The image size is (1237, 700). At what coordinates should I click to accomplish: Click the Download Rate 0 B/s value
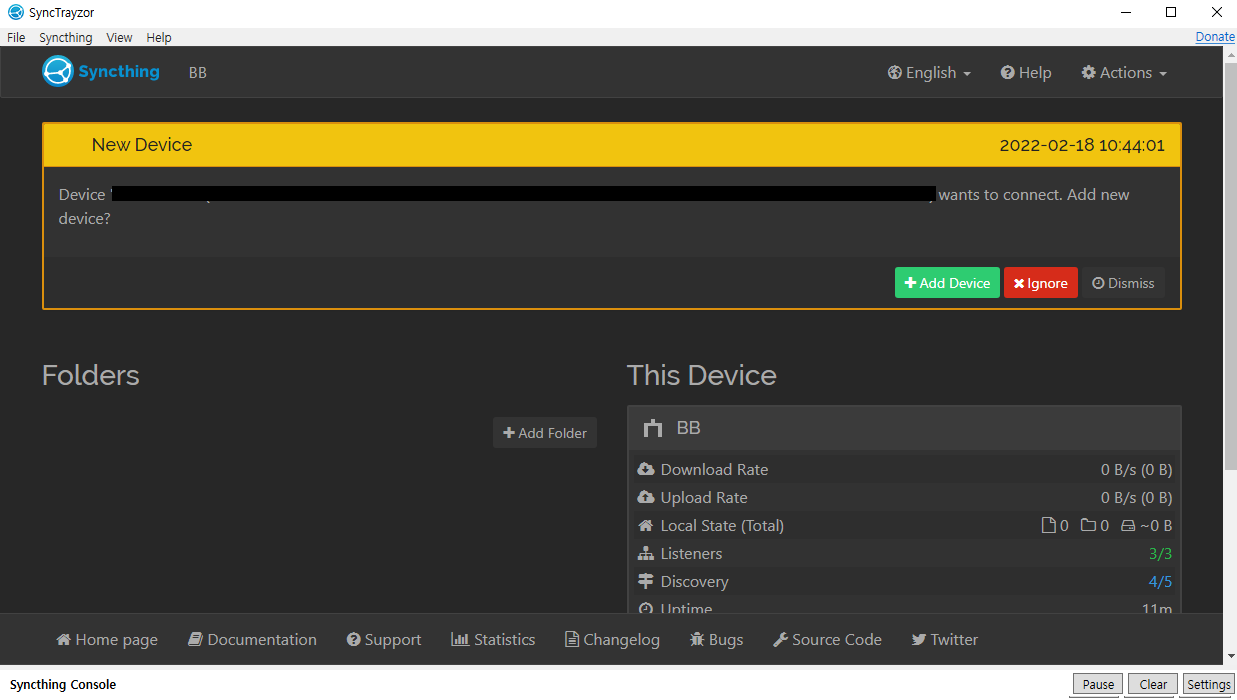1137,469
